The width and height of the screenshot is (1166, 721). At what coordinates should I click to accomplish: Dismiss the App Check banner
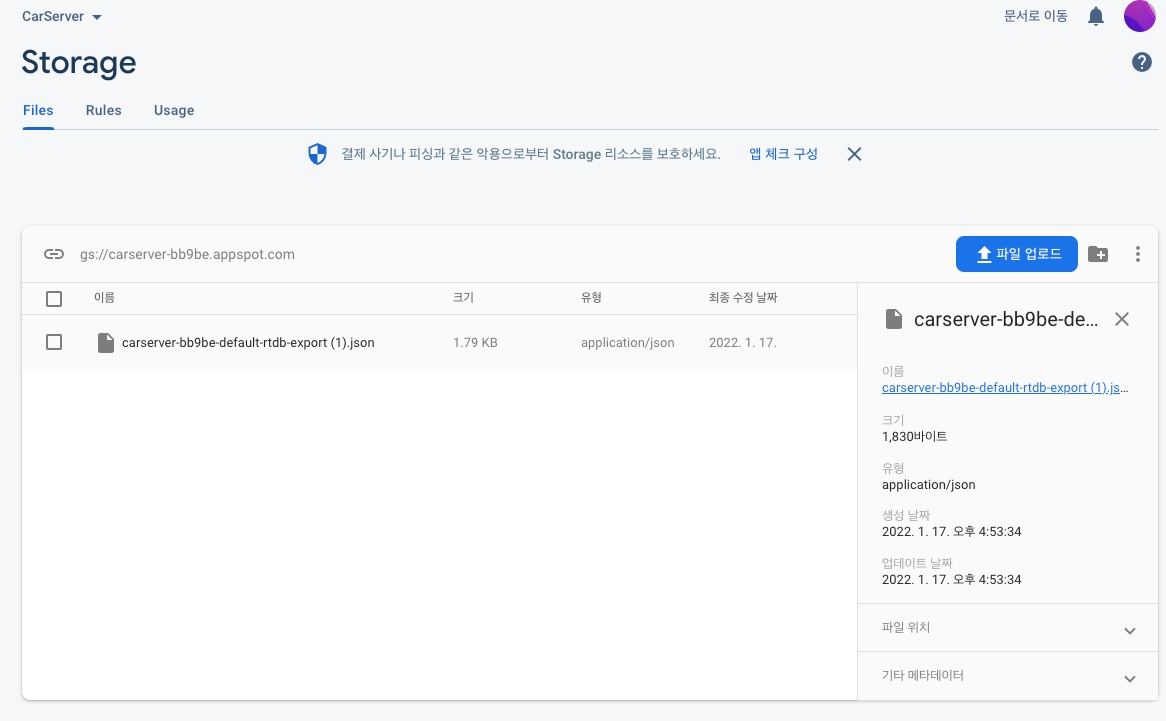click(854, 154)
